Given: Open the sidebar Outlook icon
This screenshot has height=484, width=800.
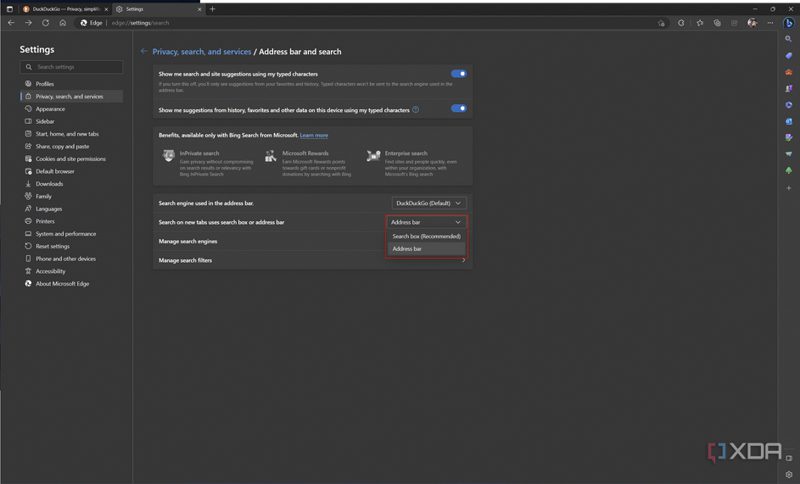Looking at the screenshot, I should [x=788, y=121].
